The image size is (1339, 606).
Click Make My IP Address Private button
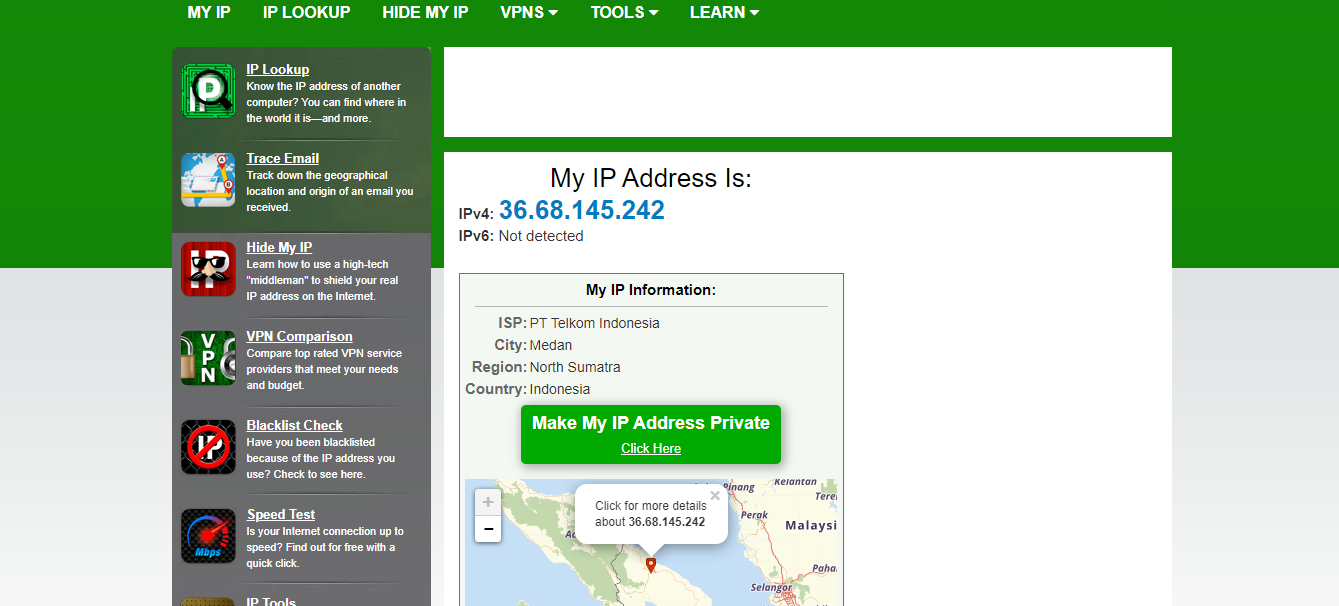pyautogui.click(x=651, y=434)
